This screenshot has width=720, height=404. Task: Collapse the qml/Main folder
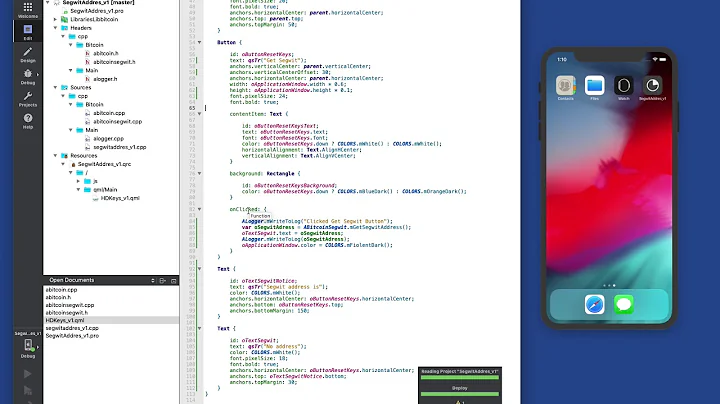pyautogui.click(x=78, y=190)
